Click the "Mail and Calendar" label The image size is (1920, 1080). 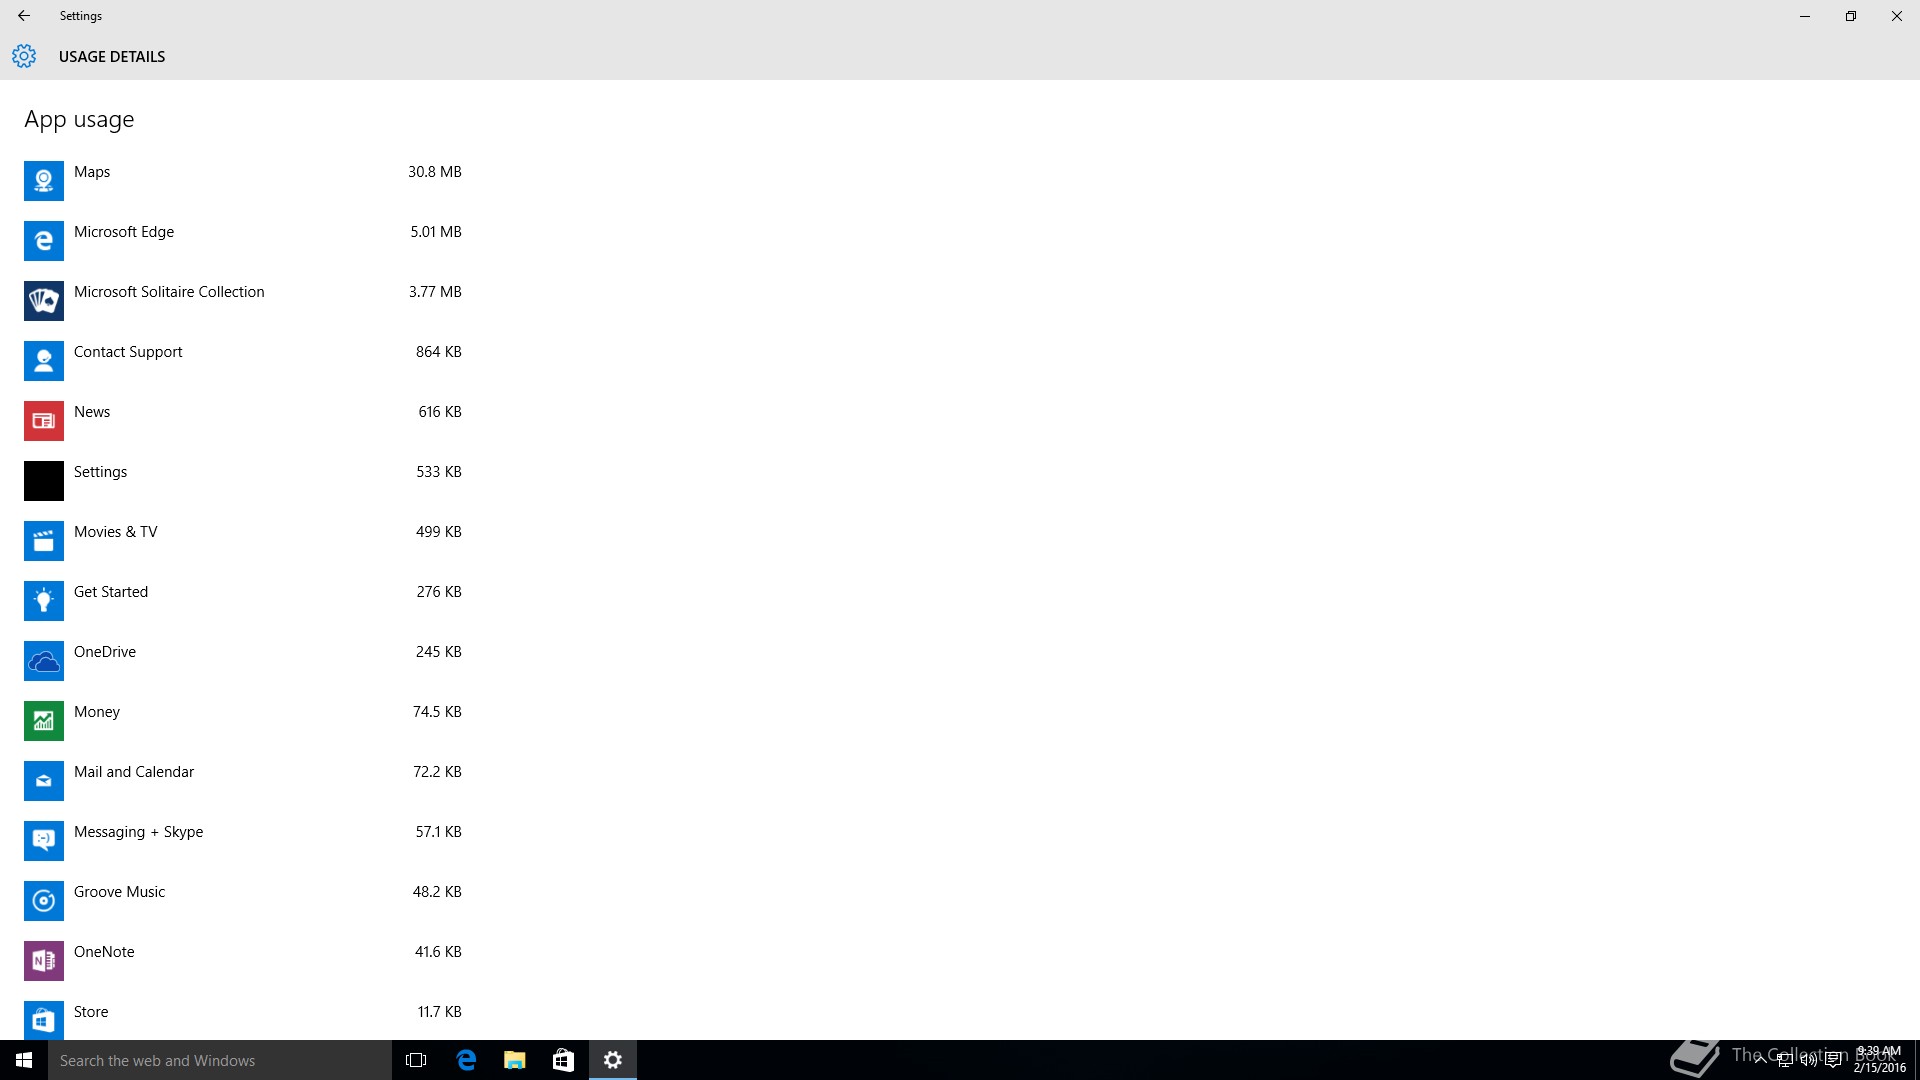point(134,772)
